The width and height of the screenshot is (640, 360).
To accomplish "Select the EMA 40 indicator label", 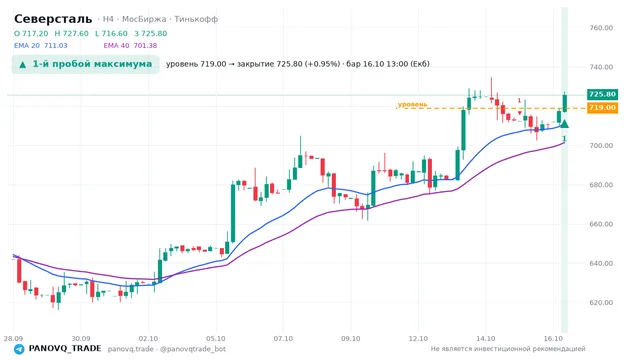I will [x=130, y=46].
